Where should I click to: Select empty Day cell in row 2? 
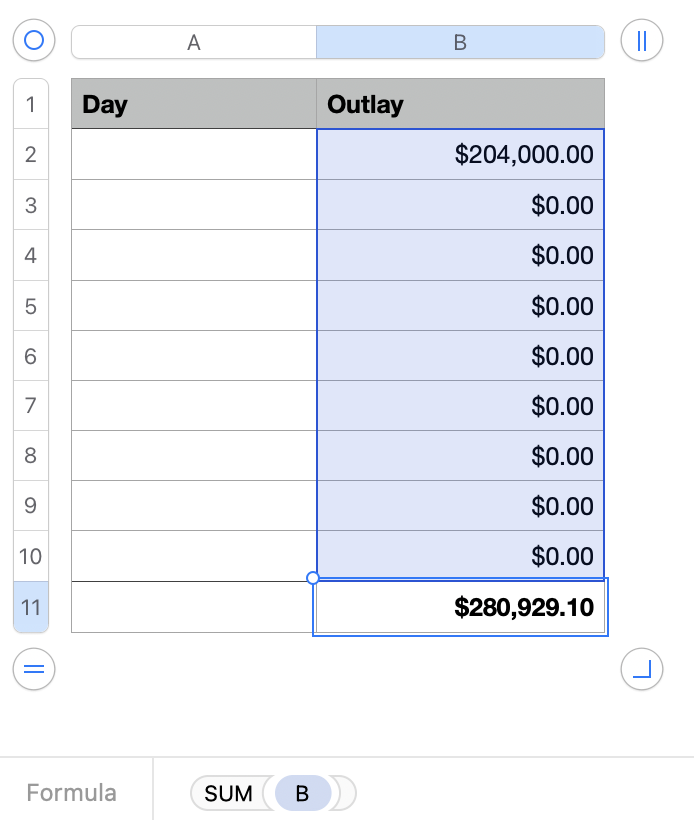click(x=194, y=155)
